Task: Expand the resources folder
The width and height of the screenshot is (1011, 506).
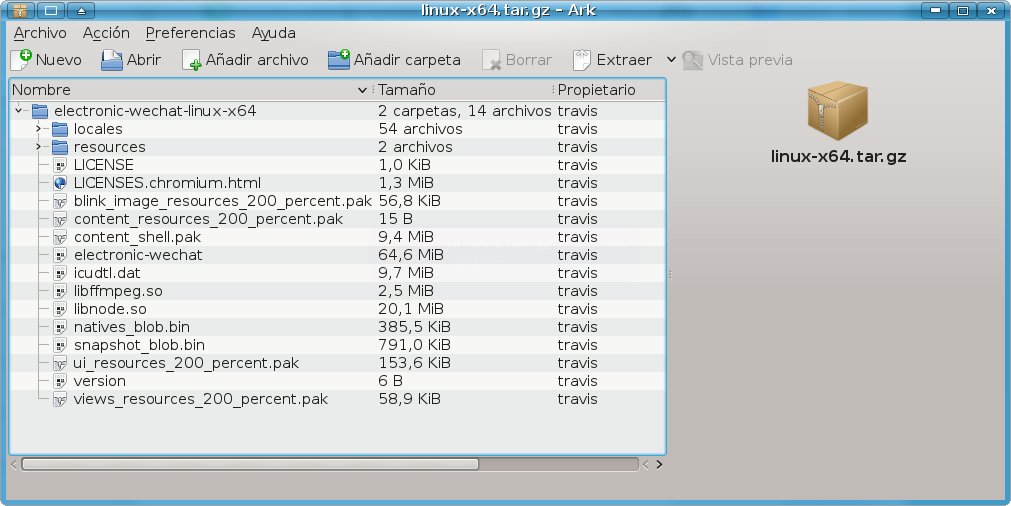Action: point(39,147)
